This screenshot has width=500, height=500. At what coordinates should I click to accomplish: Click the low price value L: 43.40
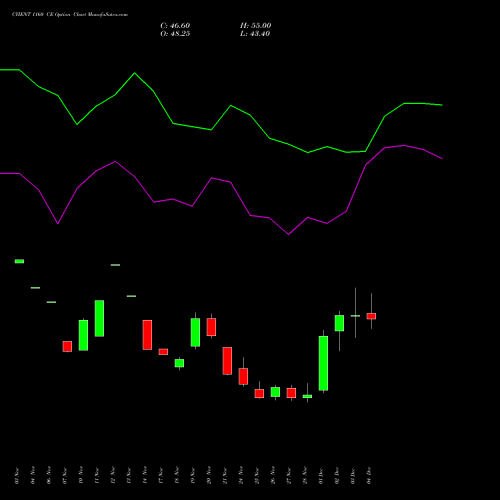click(255, 34)
